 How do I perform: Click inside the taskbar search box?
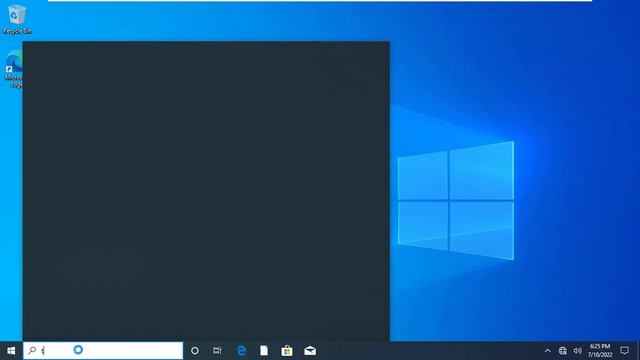103,351
